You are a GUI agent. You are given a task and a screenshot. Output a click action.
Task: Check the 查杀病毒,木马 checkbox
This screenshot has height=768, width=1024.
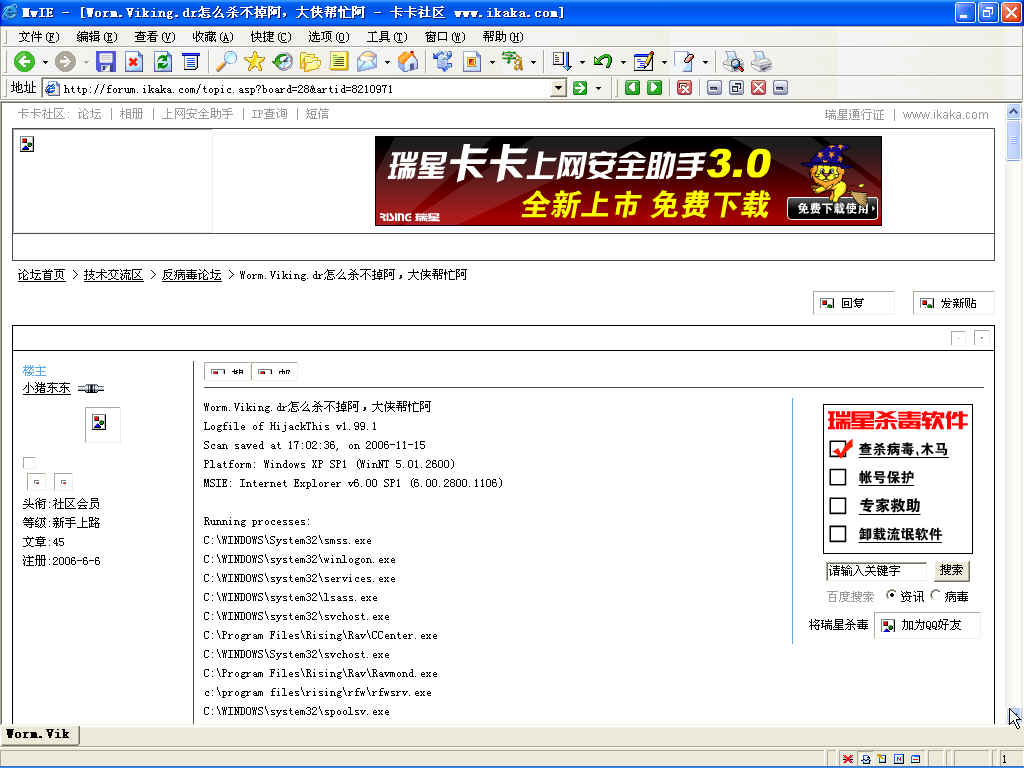838,449
